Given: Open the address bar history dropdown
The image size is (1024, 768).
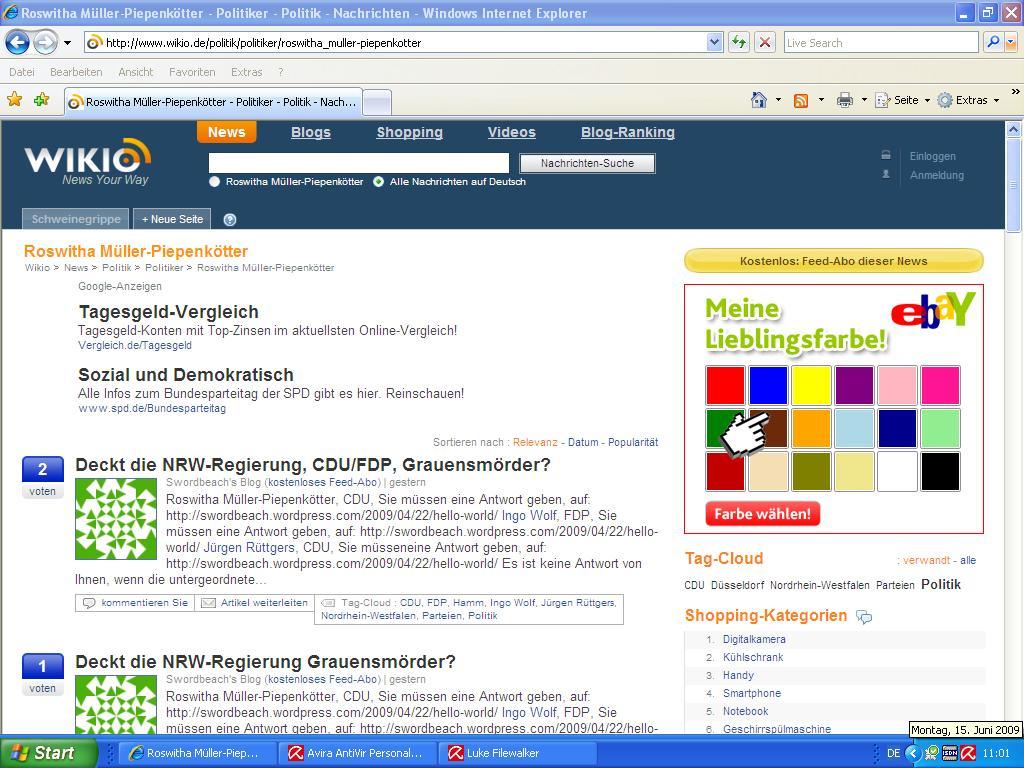Looking at the screenshot, I should pyautogui.click(x=714, y=42).
